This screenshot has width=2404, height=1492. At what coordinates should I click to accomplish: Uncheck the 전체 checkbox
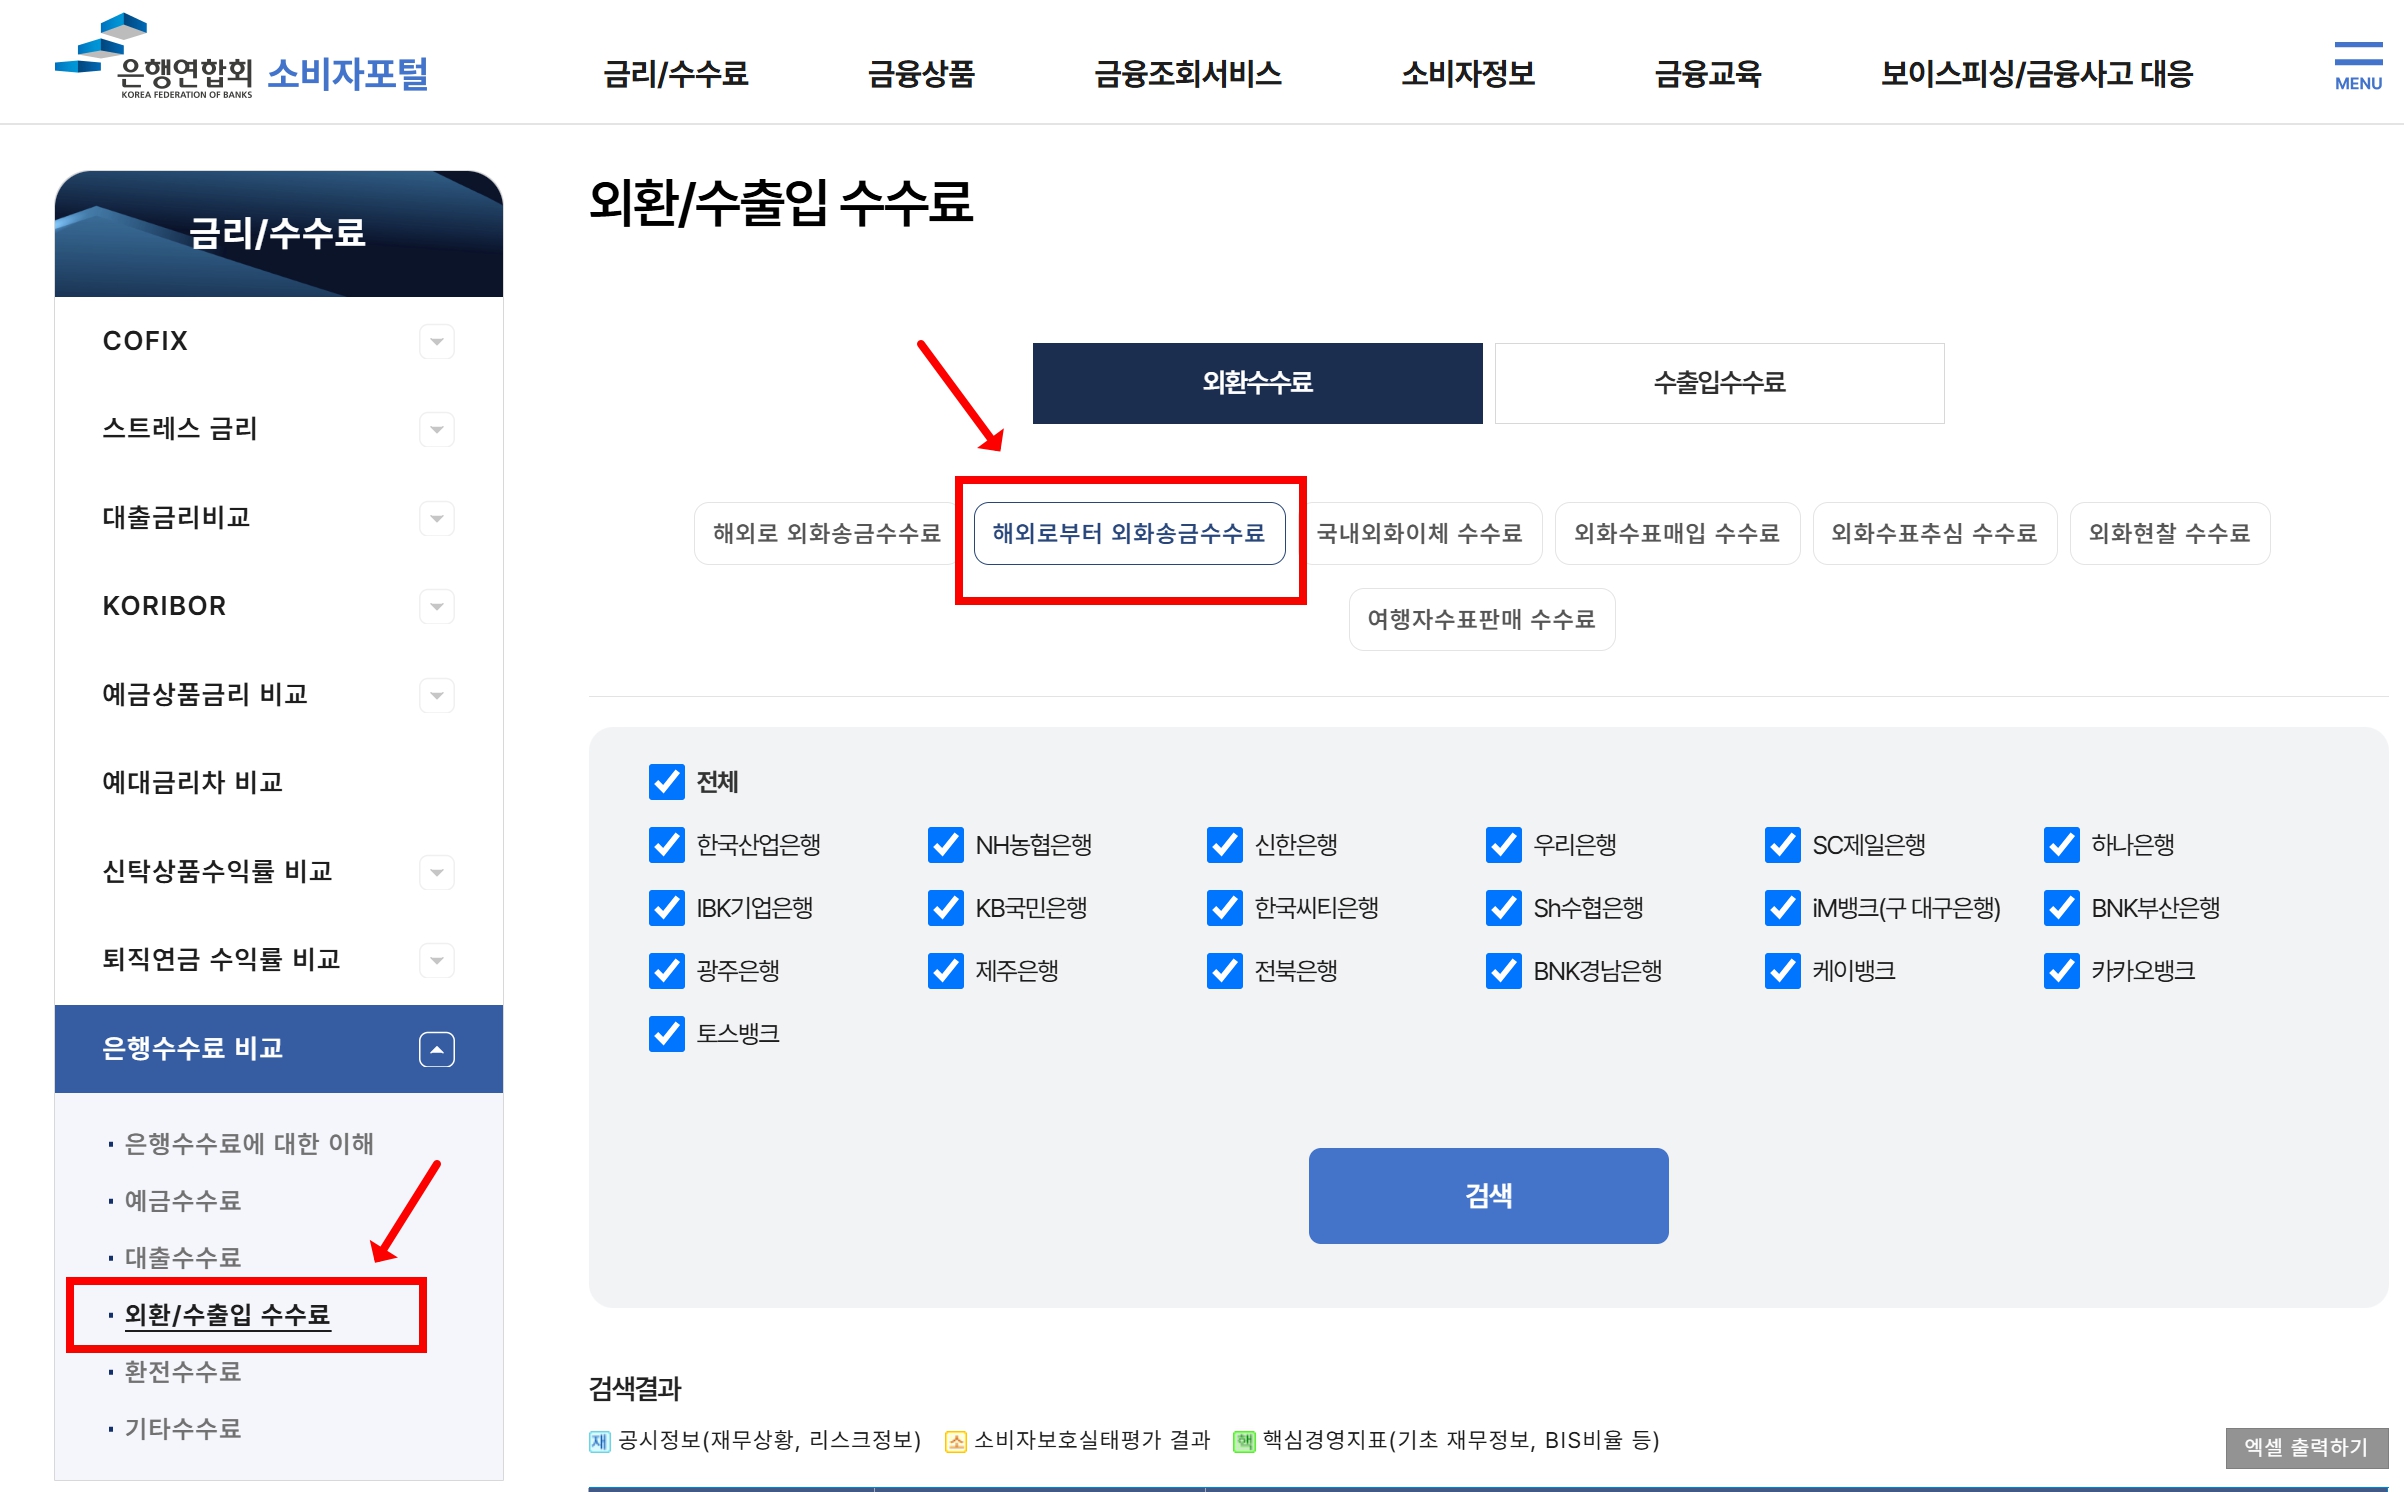667,782
